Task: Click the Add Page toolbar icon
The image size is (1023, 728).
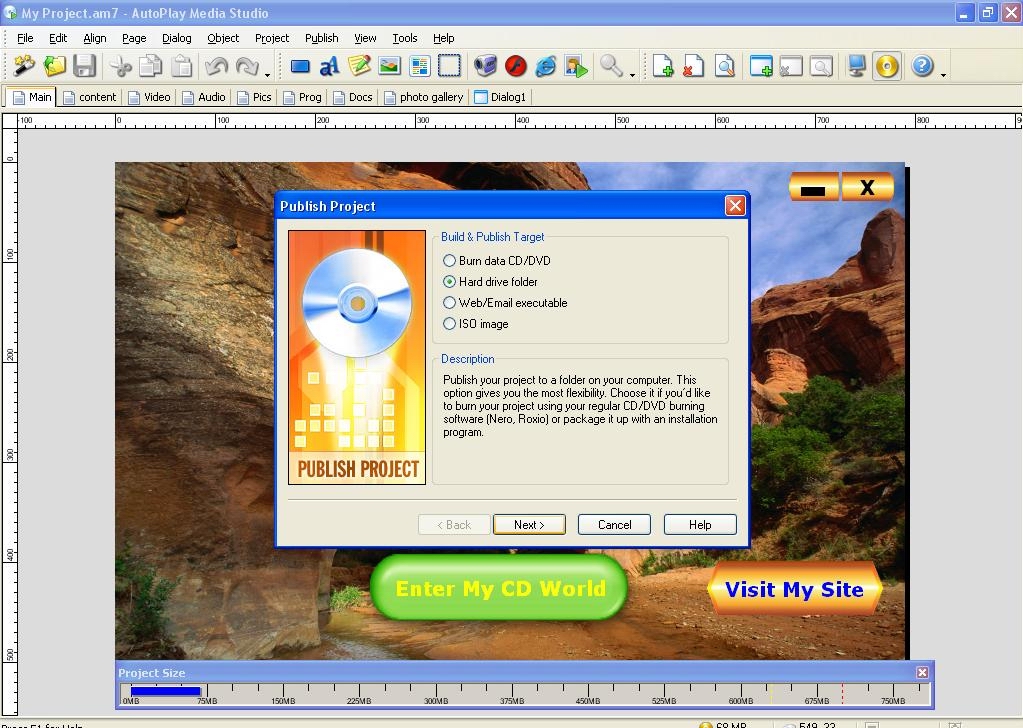Action: tap(663, 67)
